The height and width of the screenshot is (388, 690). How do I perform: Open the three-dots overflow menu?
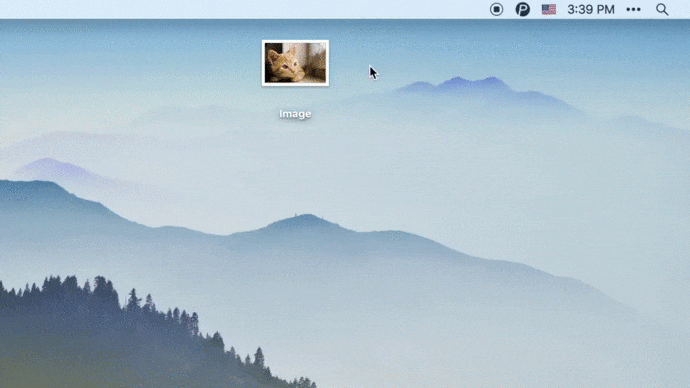tap(633, 9)
